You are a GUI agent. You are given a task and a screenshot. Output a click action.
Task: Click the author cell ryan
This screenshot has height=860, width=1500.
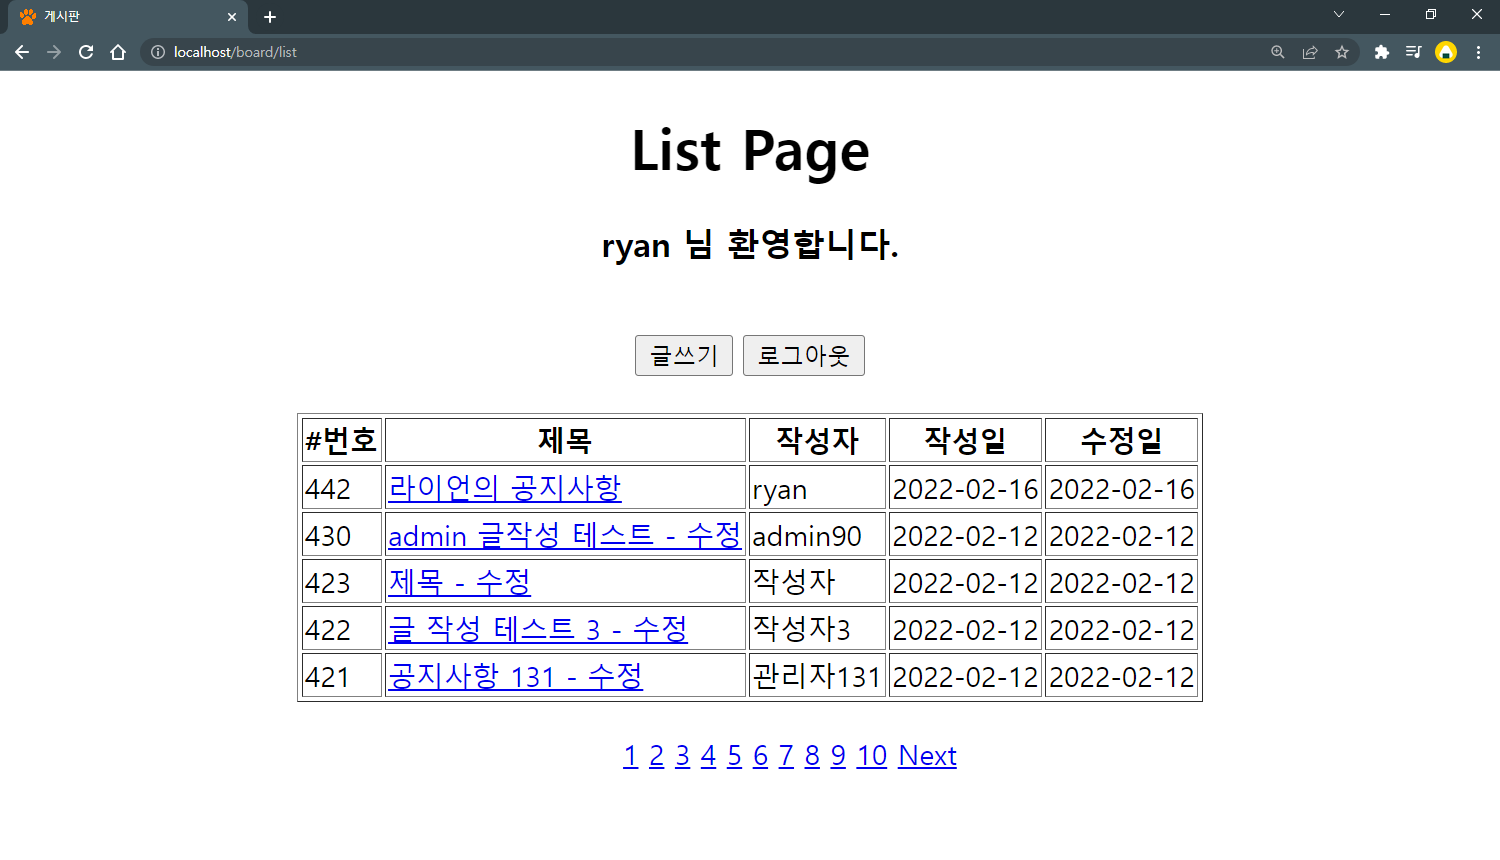tap(817, 488)
